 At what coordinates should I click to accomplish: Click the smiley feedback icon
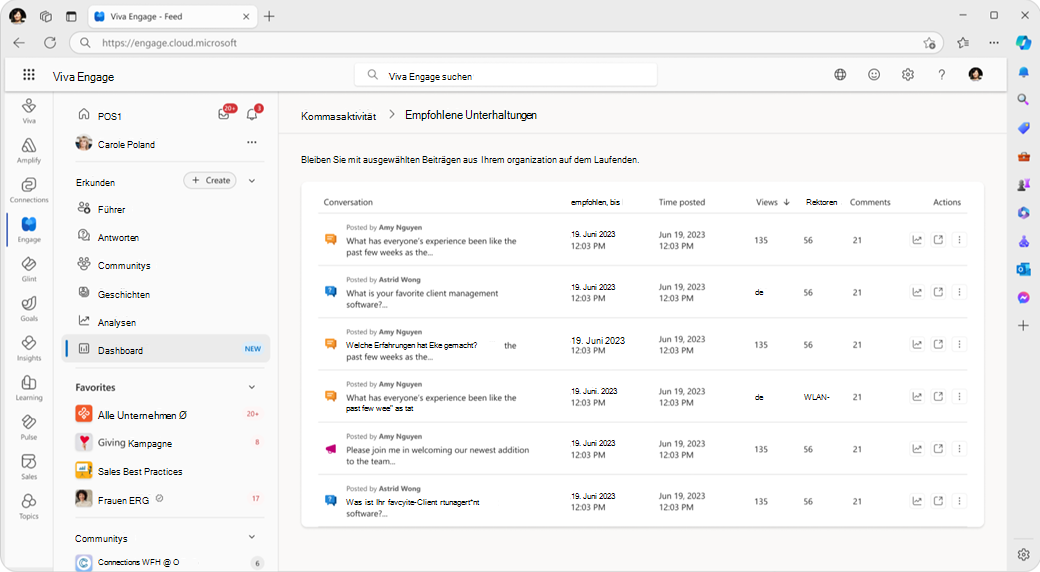pos(874,74)
